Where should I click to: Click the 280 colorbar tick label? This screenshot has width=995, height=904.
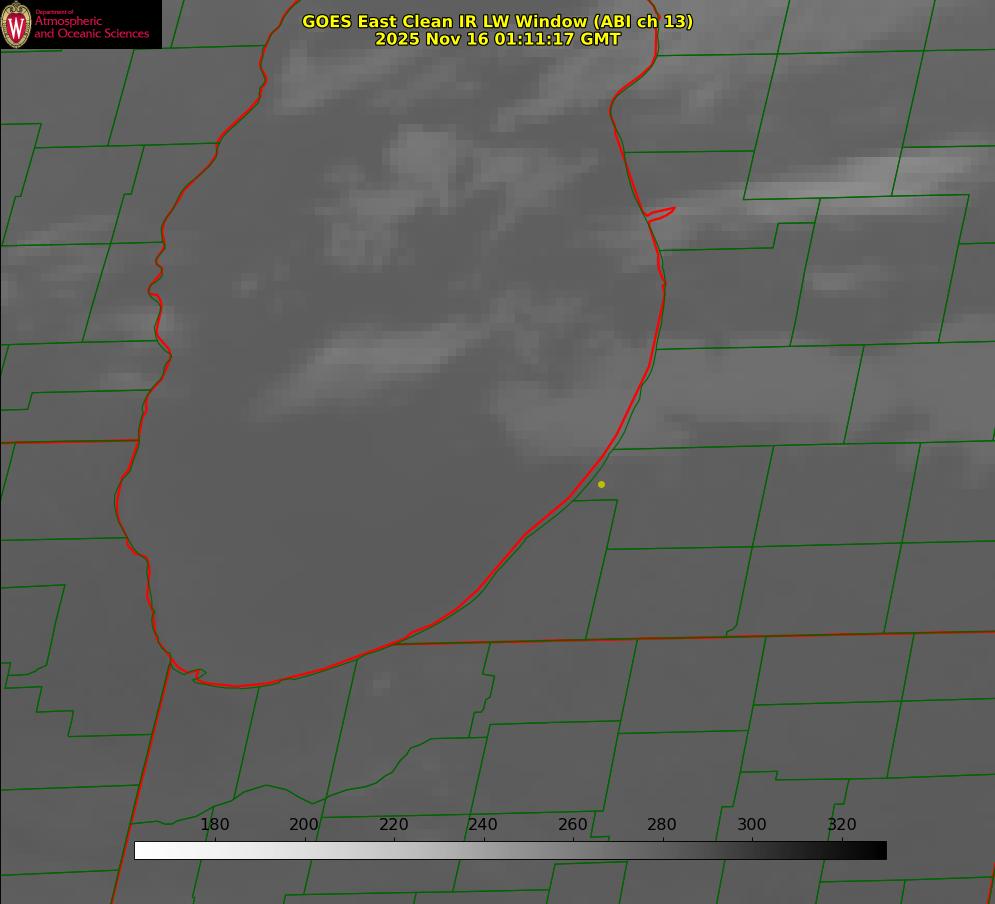click(x=662, y=825)
